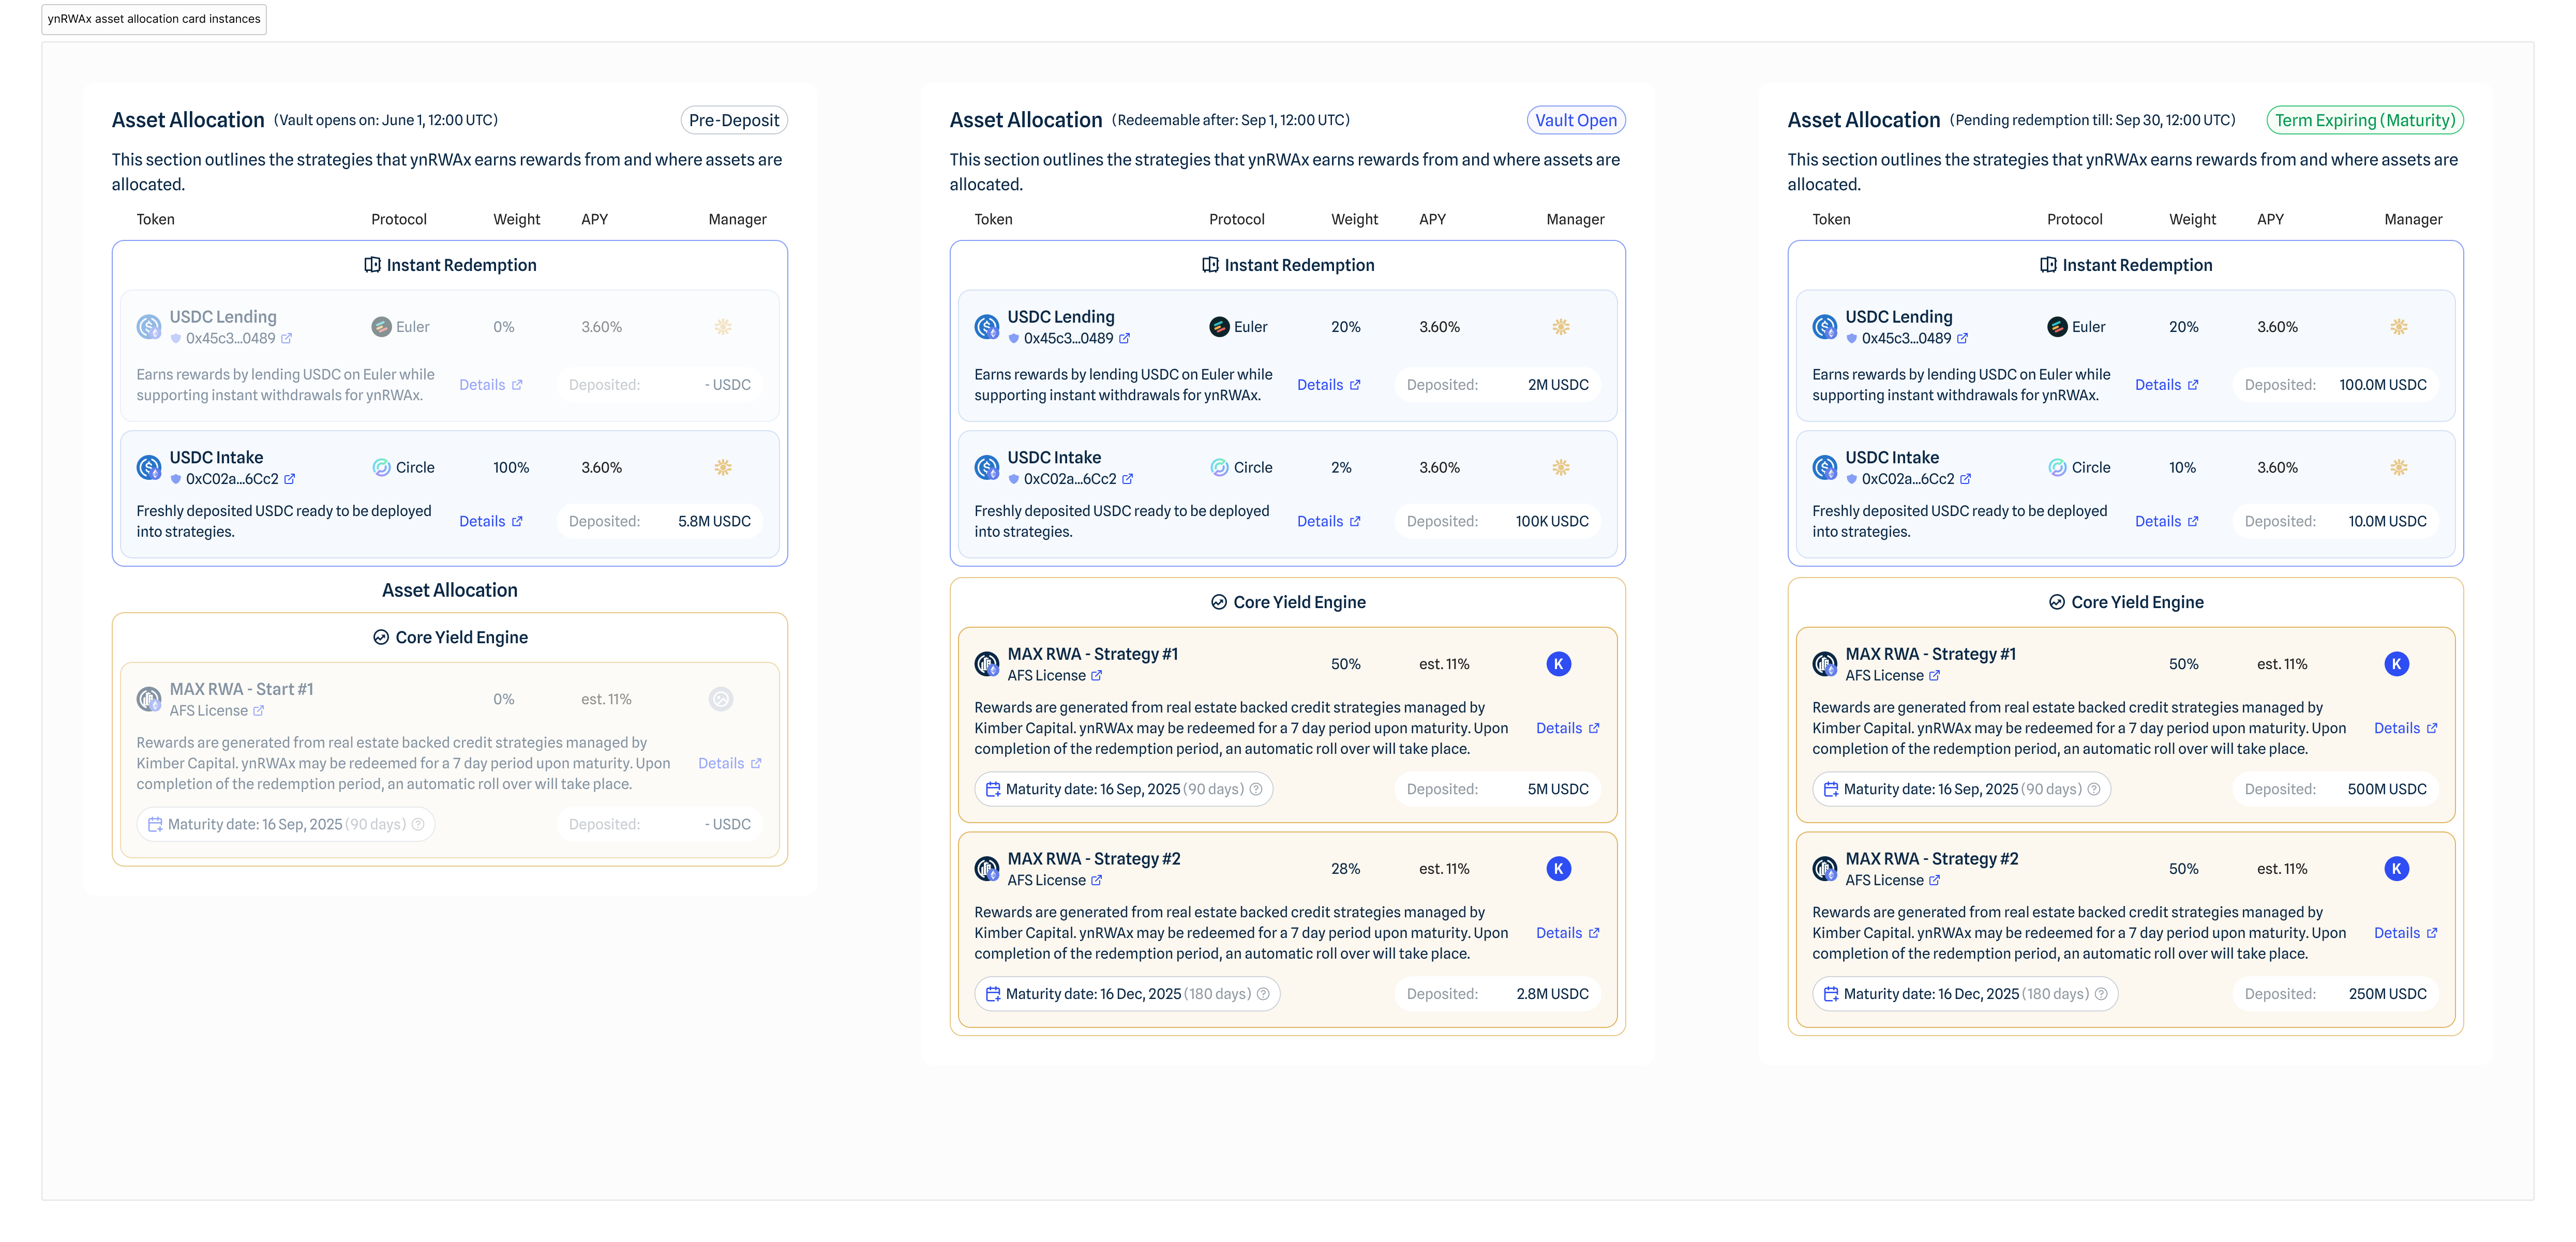The width and height of the screenshot is (2576, 1242).
Task: Open Details link for Strategy #2 in Term Expiring card
Action: point(2406,934)
